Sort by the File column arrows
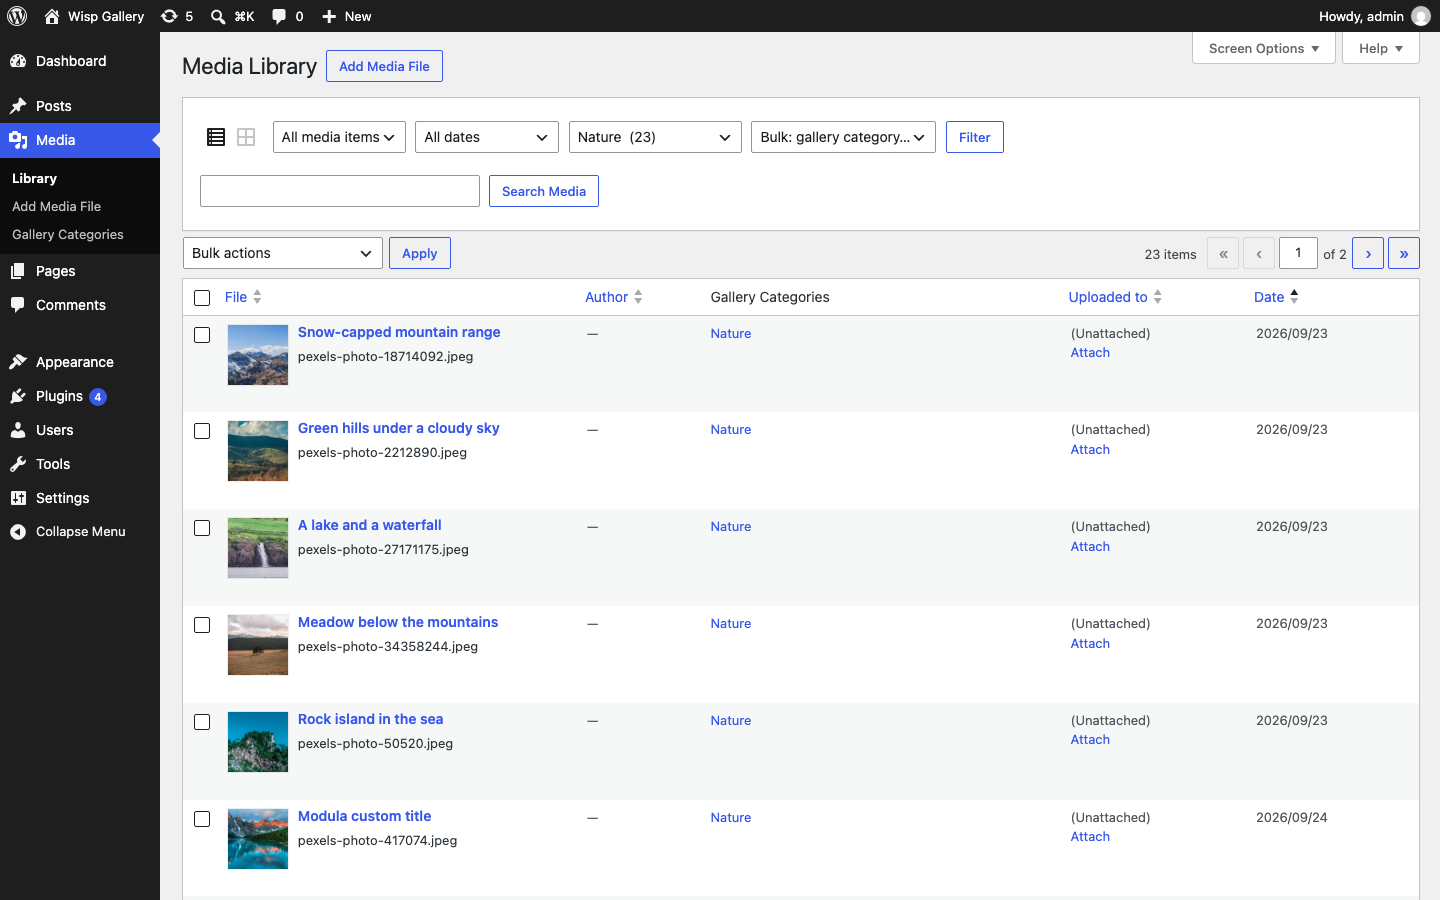 point(257,297)
